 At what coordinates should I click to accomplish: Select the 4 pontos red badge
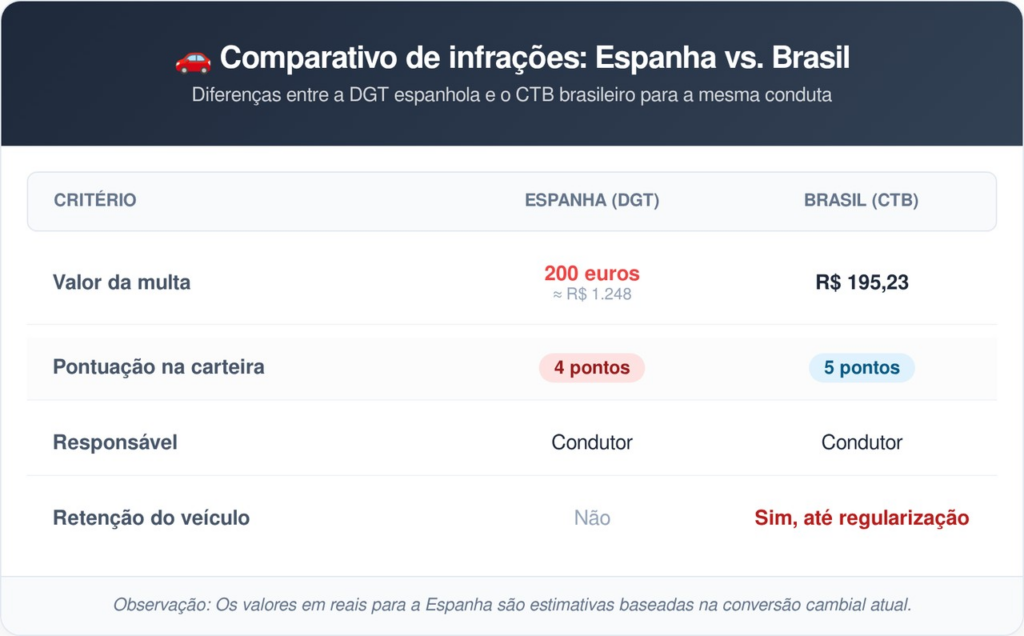point(592,368)
